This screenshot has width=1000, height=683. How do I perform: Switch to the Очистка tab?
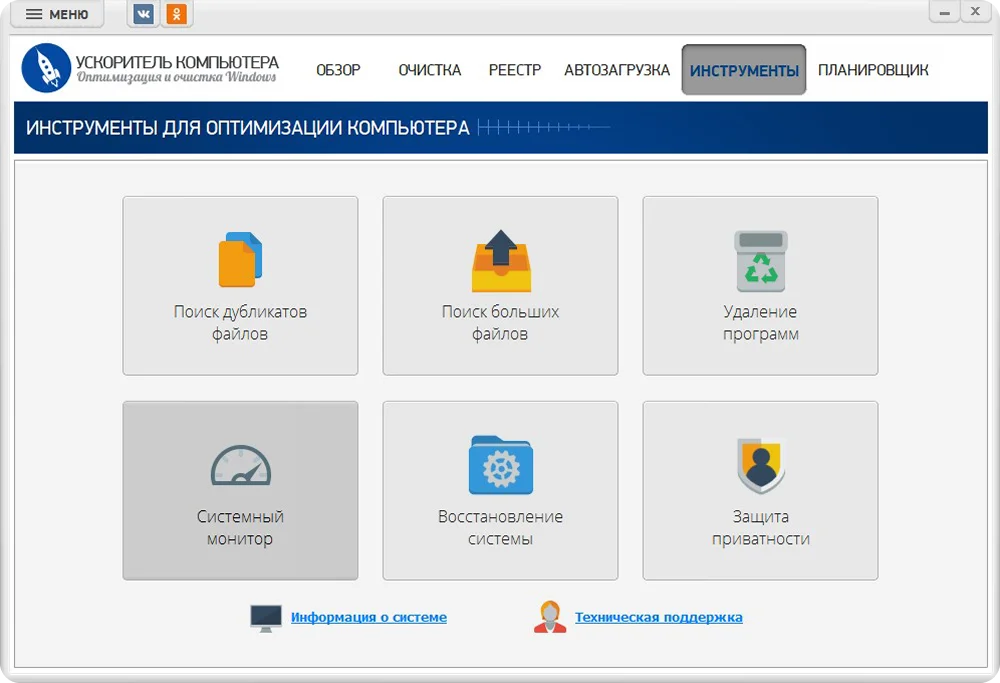pos(430,70)
